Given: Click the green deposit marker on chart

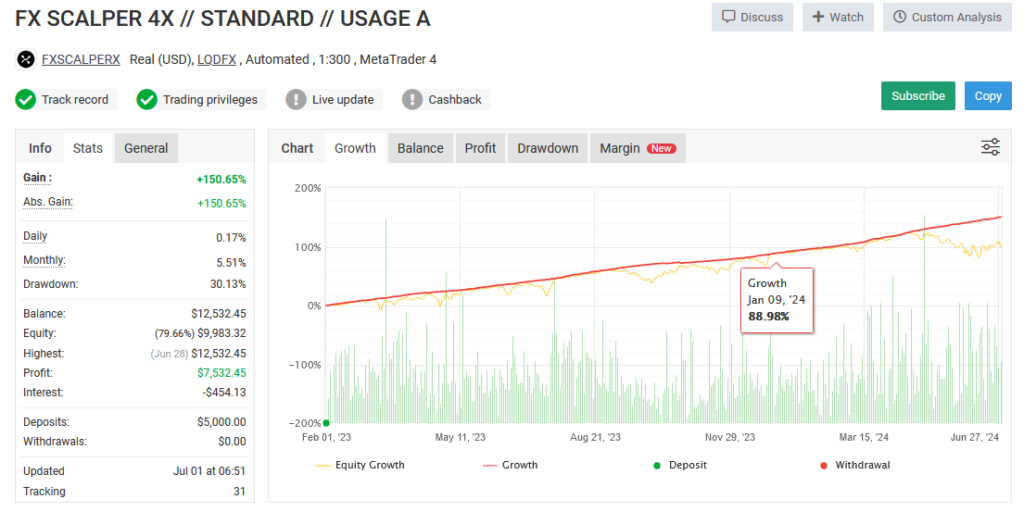Looking at the screenshot, I should click(x=326, y=423).
